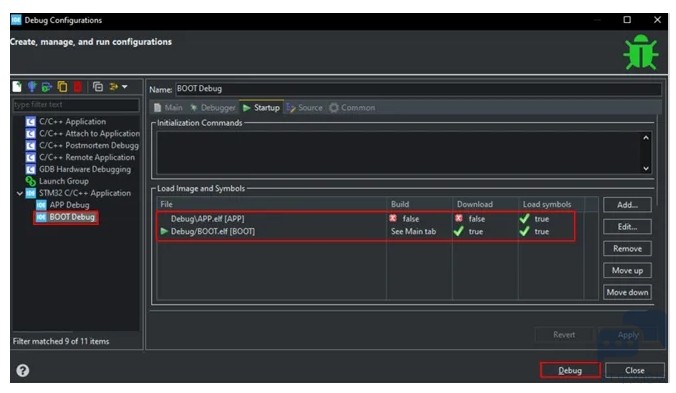Click Download false cell for APP.elf

[x=470, y=219]
